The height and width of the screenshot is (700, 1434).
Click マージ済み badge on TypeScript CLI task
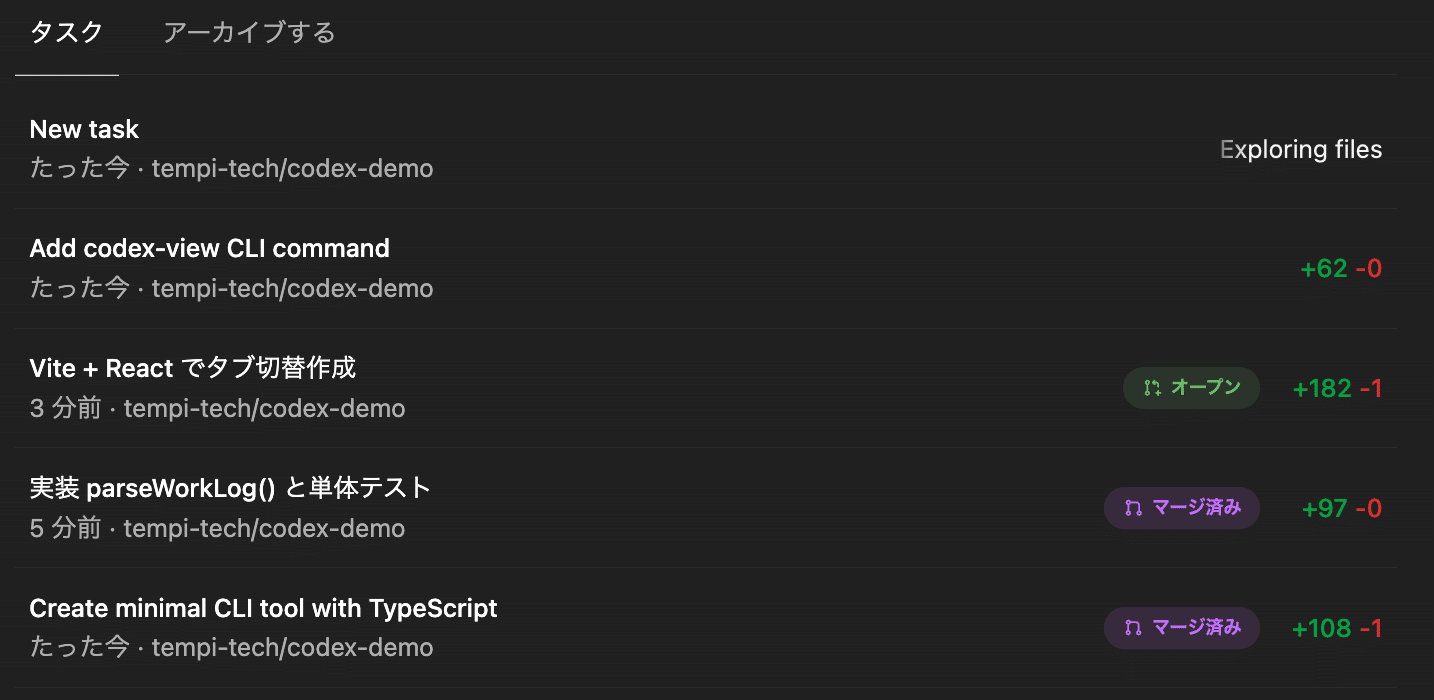point(1182,628)
